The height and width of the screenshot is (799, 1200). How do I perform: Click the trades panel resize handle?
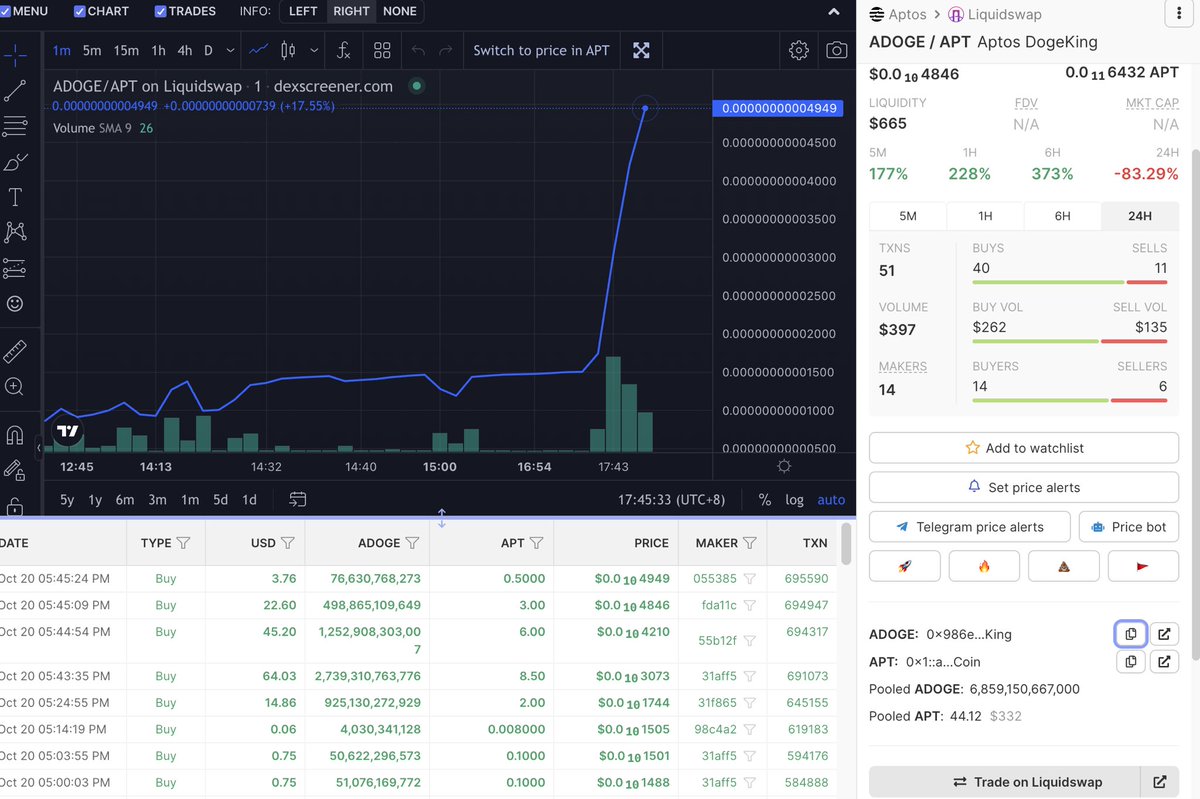click(441, 518)
